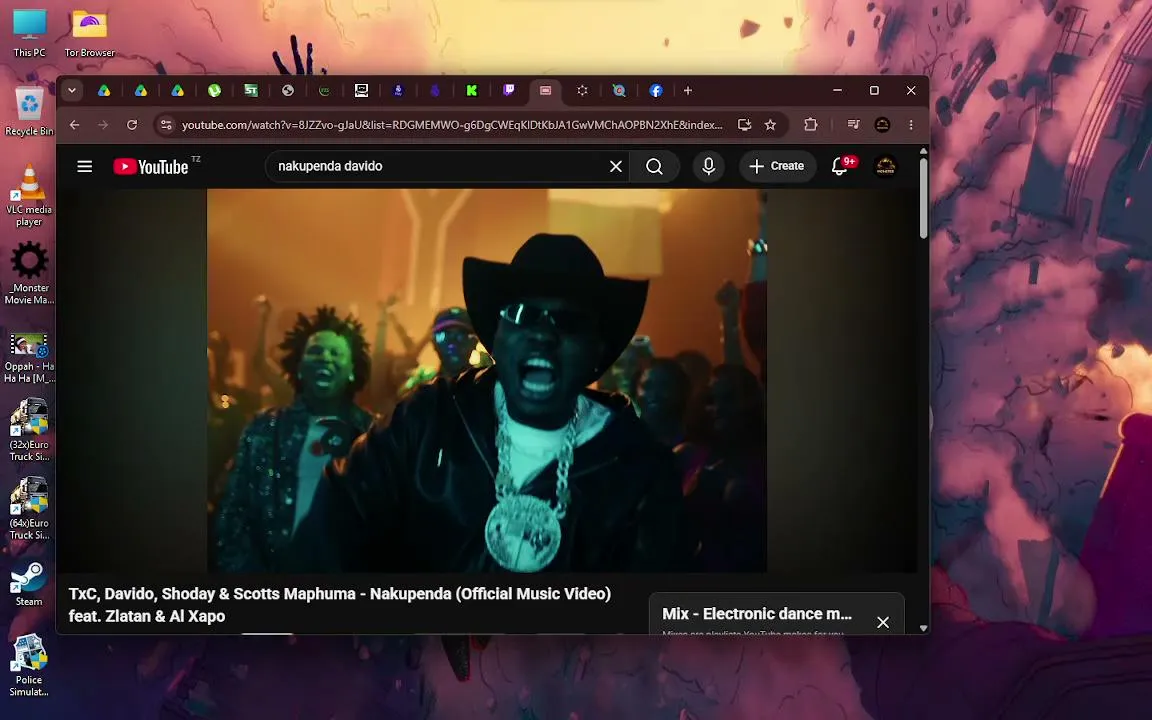Click the YouTube page URL in address bar
The height and width of the screenshot is (720, 1152).
pyautogui.click(x=452, y=125)
